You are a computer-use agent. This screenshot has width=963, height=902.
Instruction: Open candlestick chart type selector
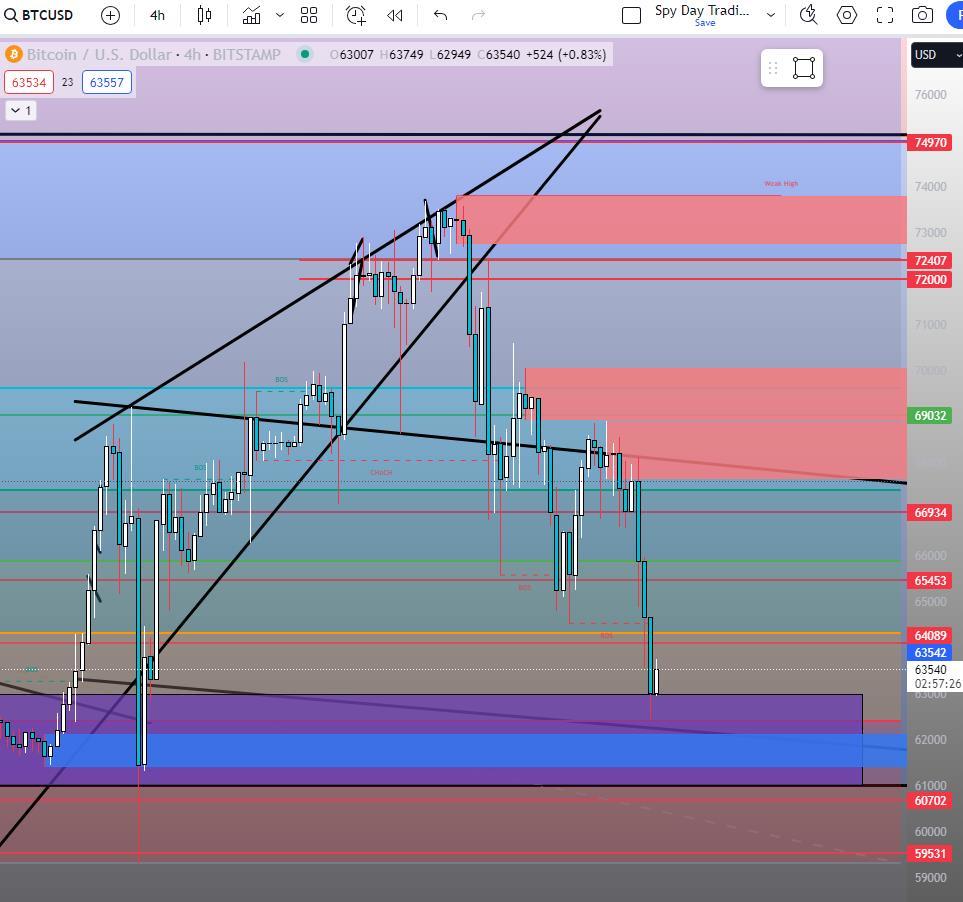(205, 15)
